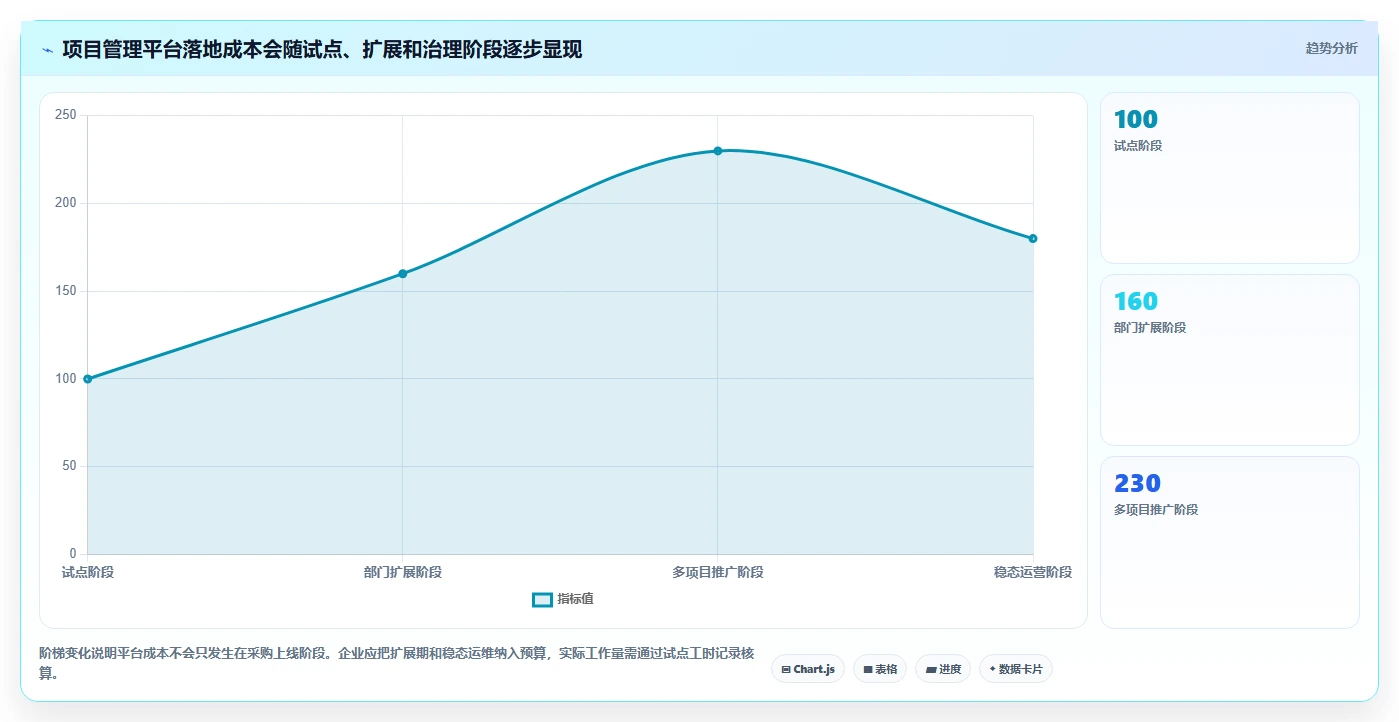This screenshot has width=1399, height=722.
Task: Click the 150 y-axis tick label
Action: coord(66,291)
